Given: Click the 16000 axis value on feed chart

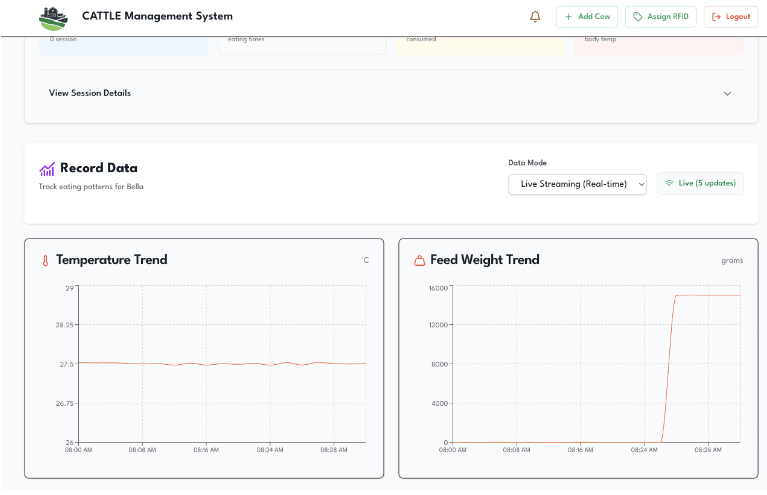Looking at the screenshot, I should click(438, 288).
